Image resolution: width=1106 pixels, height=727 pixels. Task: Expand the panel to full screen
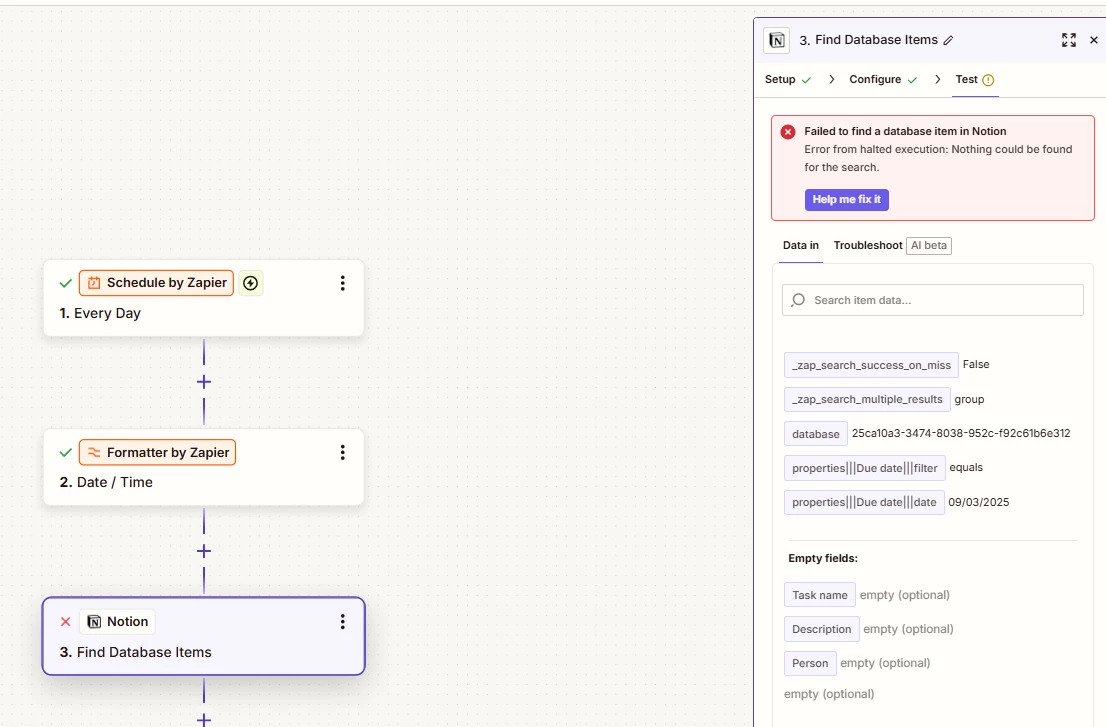1069,40
